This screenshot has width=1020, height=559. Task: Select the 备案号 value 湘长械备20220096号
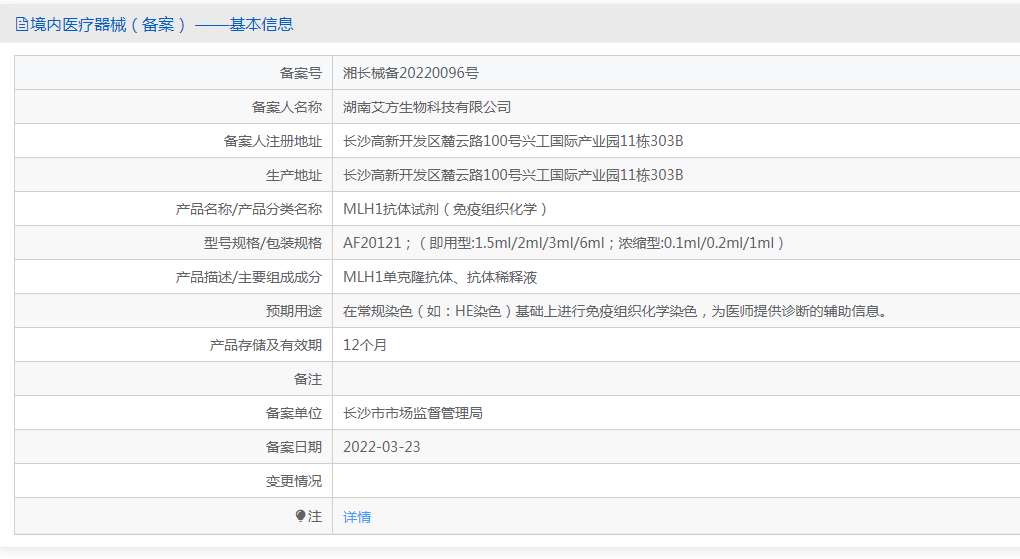click(x=410, y=73)
